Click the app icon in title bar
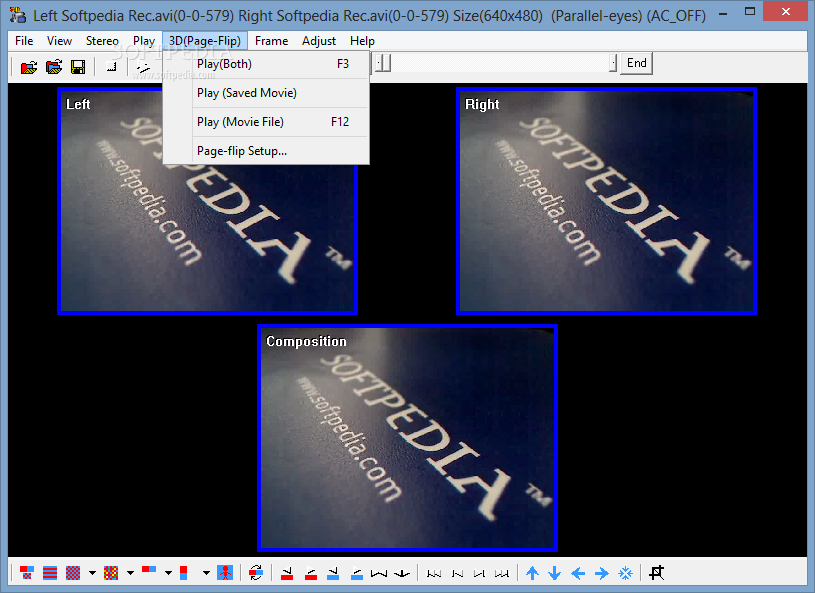The width and height of the screenshot is (815, 593). tap(18, 15)
